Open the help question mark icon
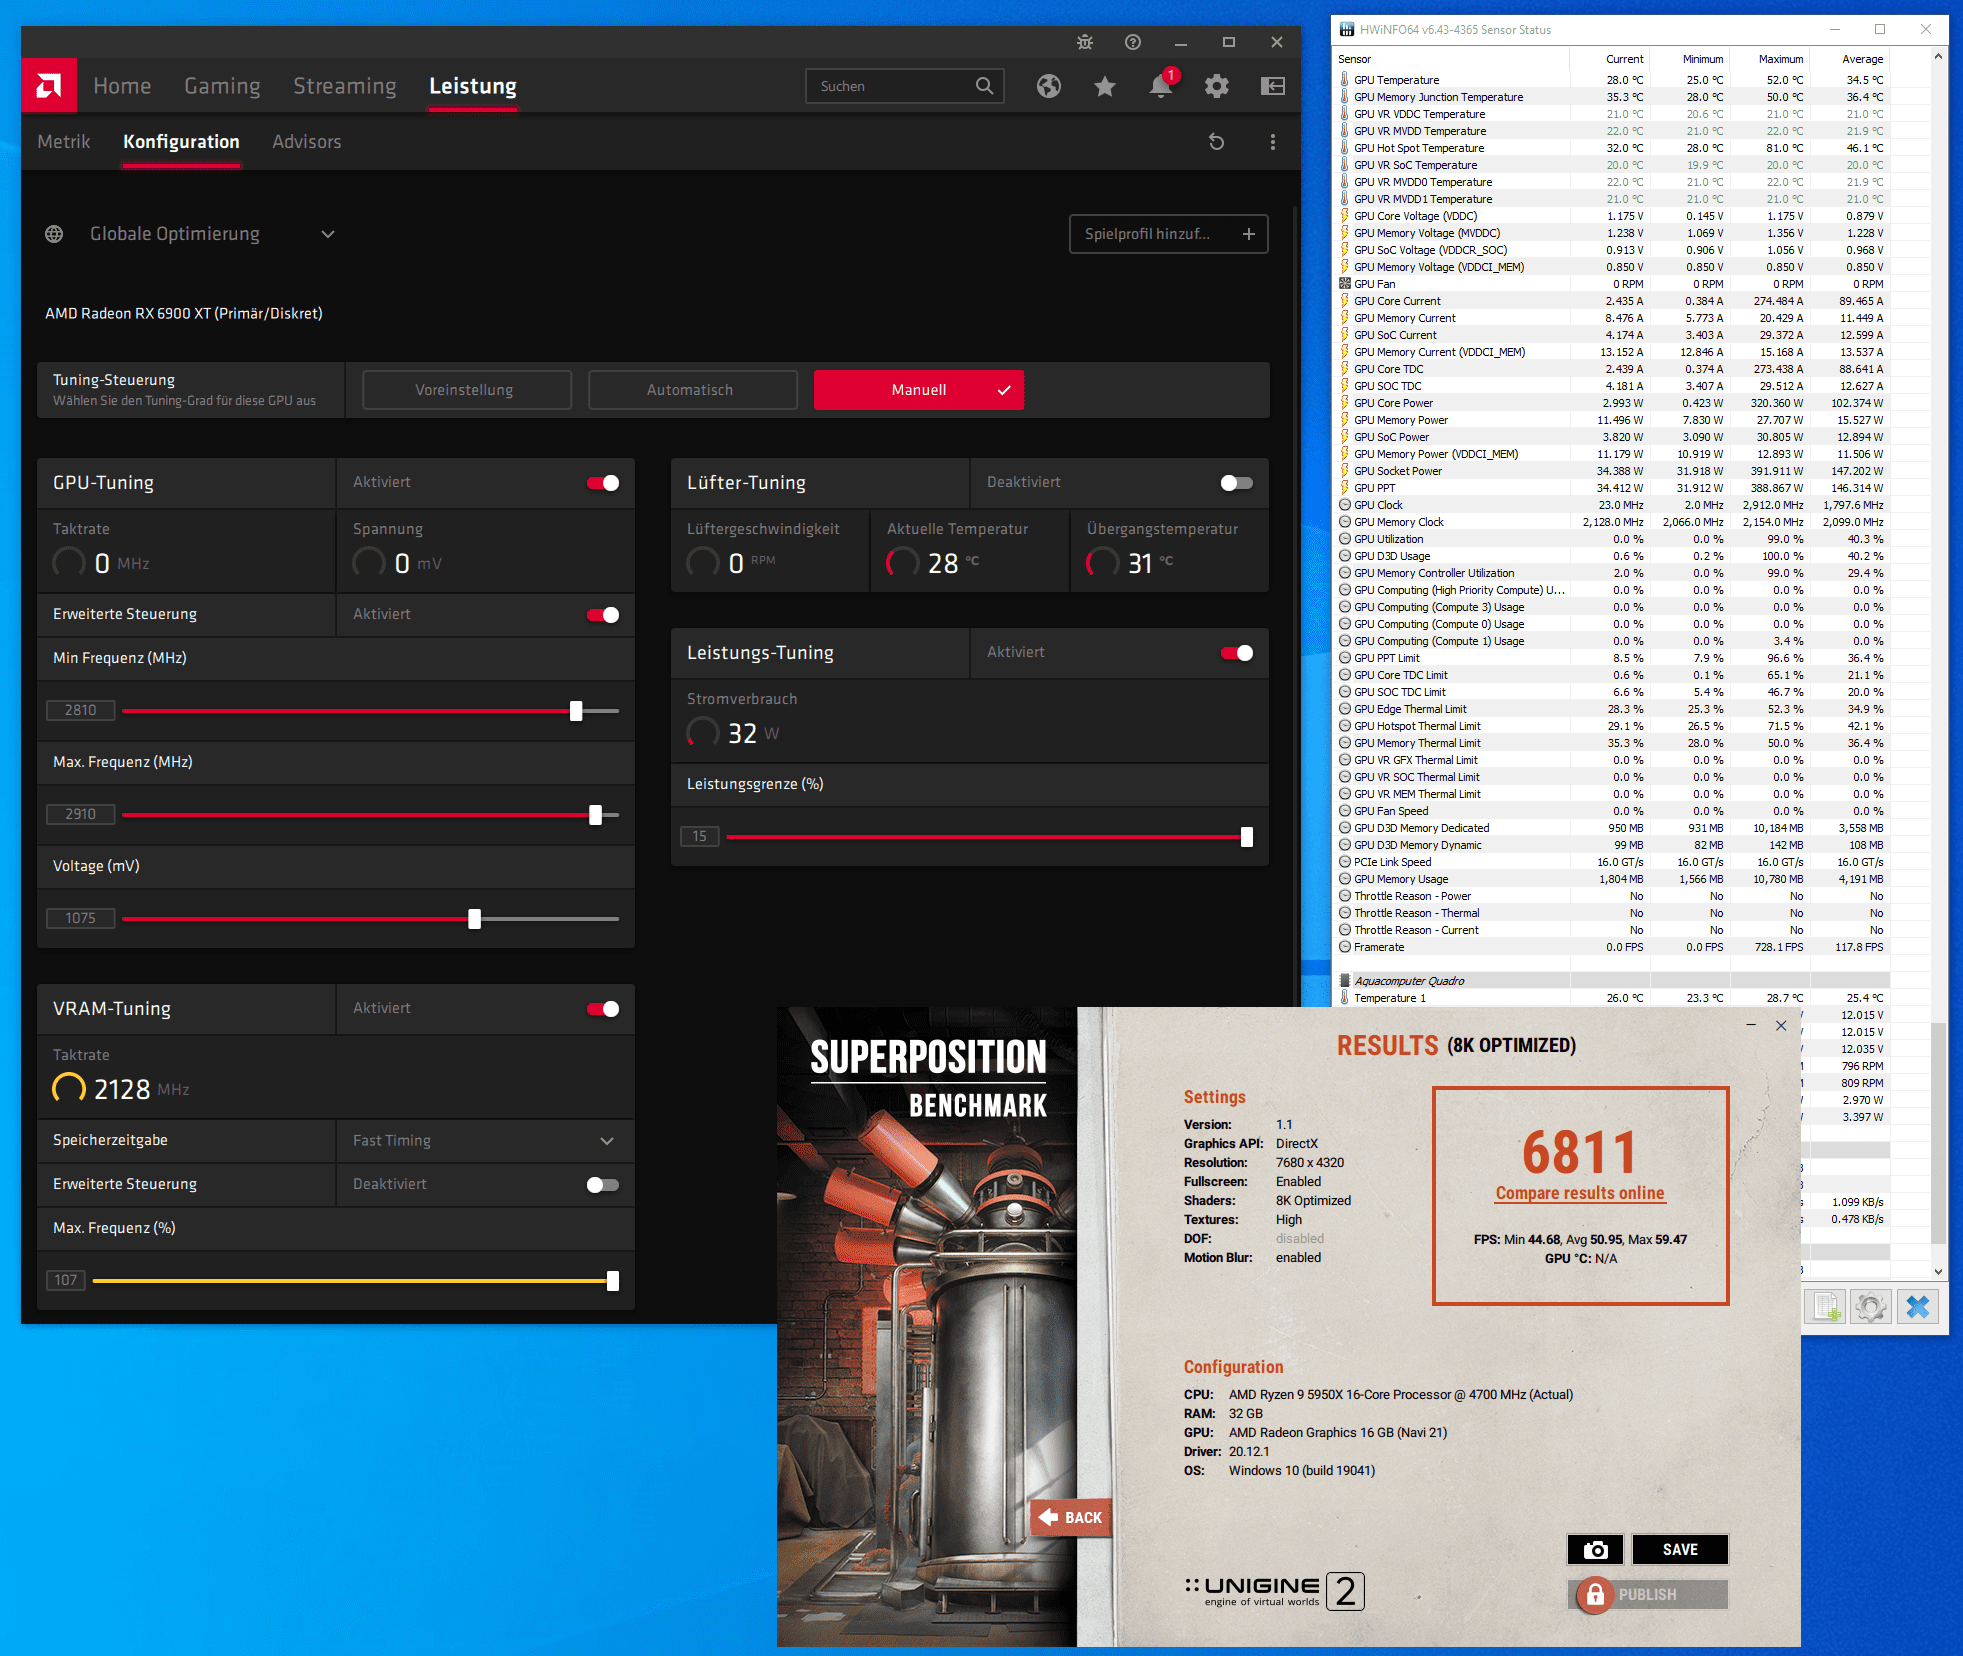Image resolution: width=1963 pixels, height=1656 pixels. [x=1133, y=42]
